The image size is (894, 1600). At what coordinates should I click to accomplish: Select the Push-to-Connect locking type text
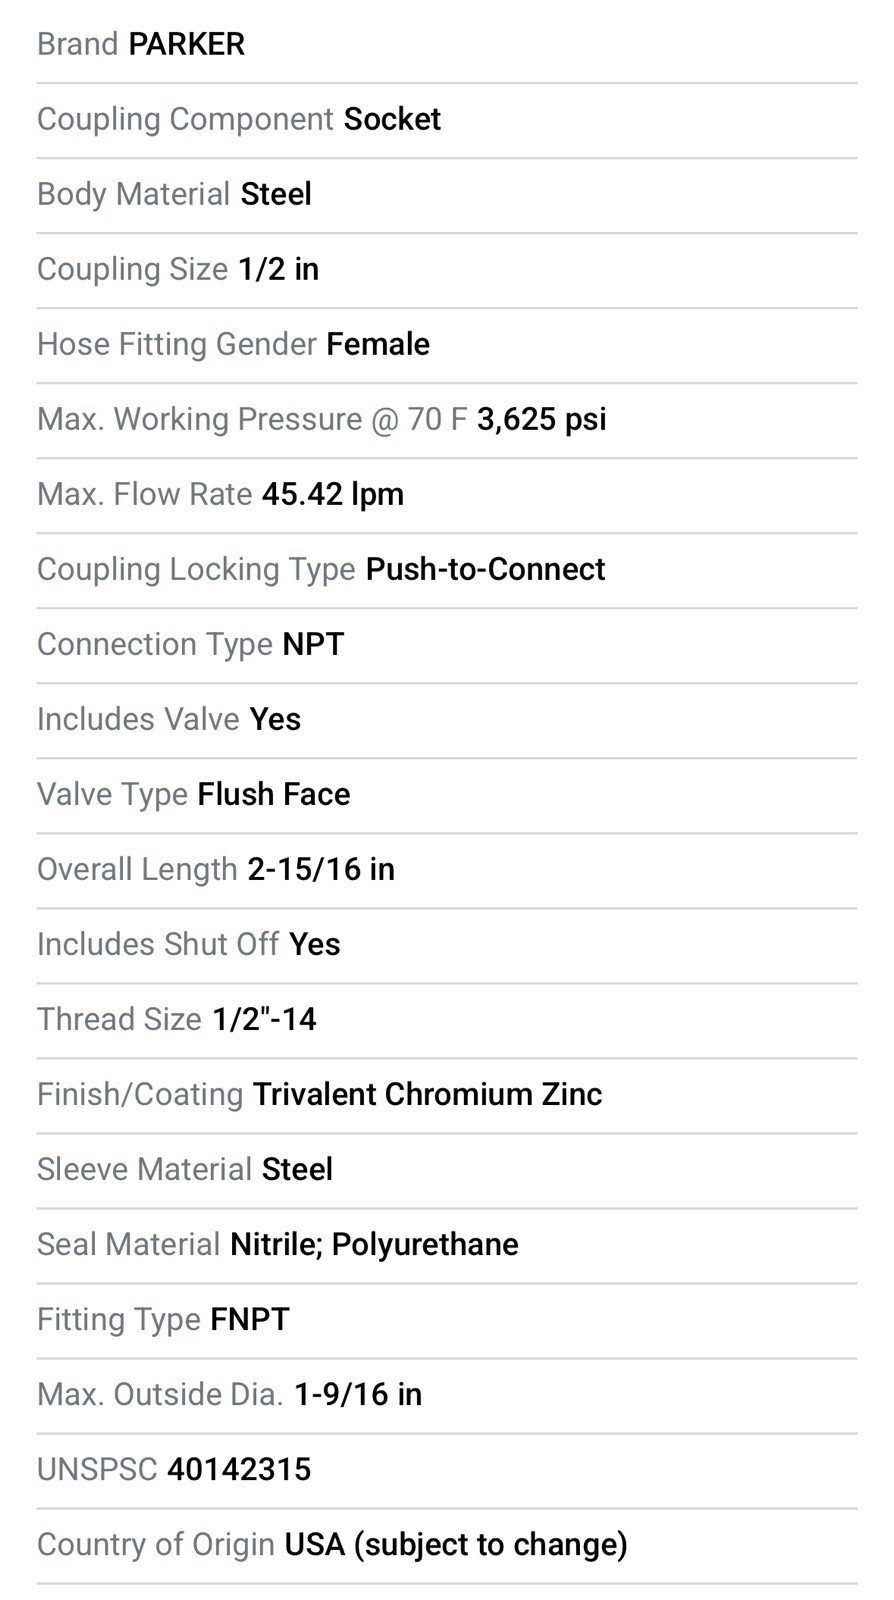[x=485, y=569]
